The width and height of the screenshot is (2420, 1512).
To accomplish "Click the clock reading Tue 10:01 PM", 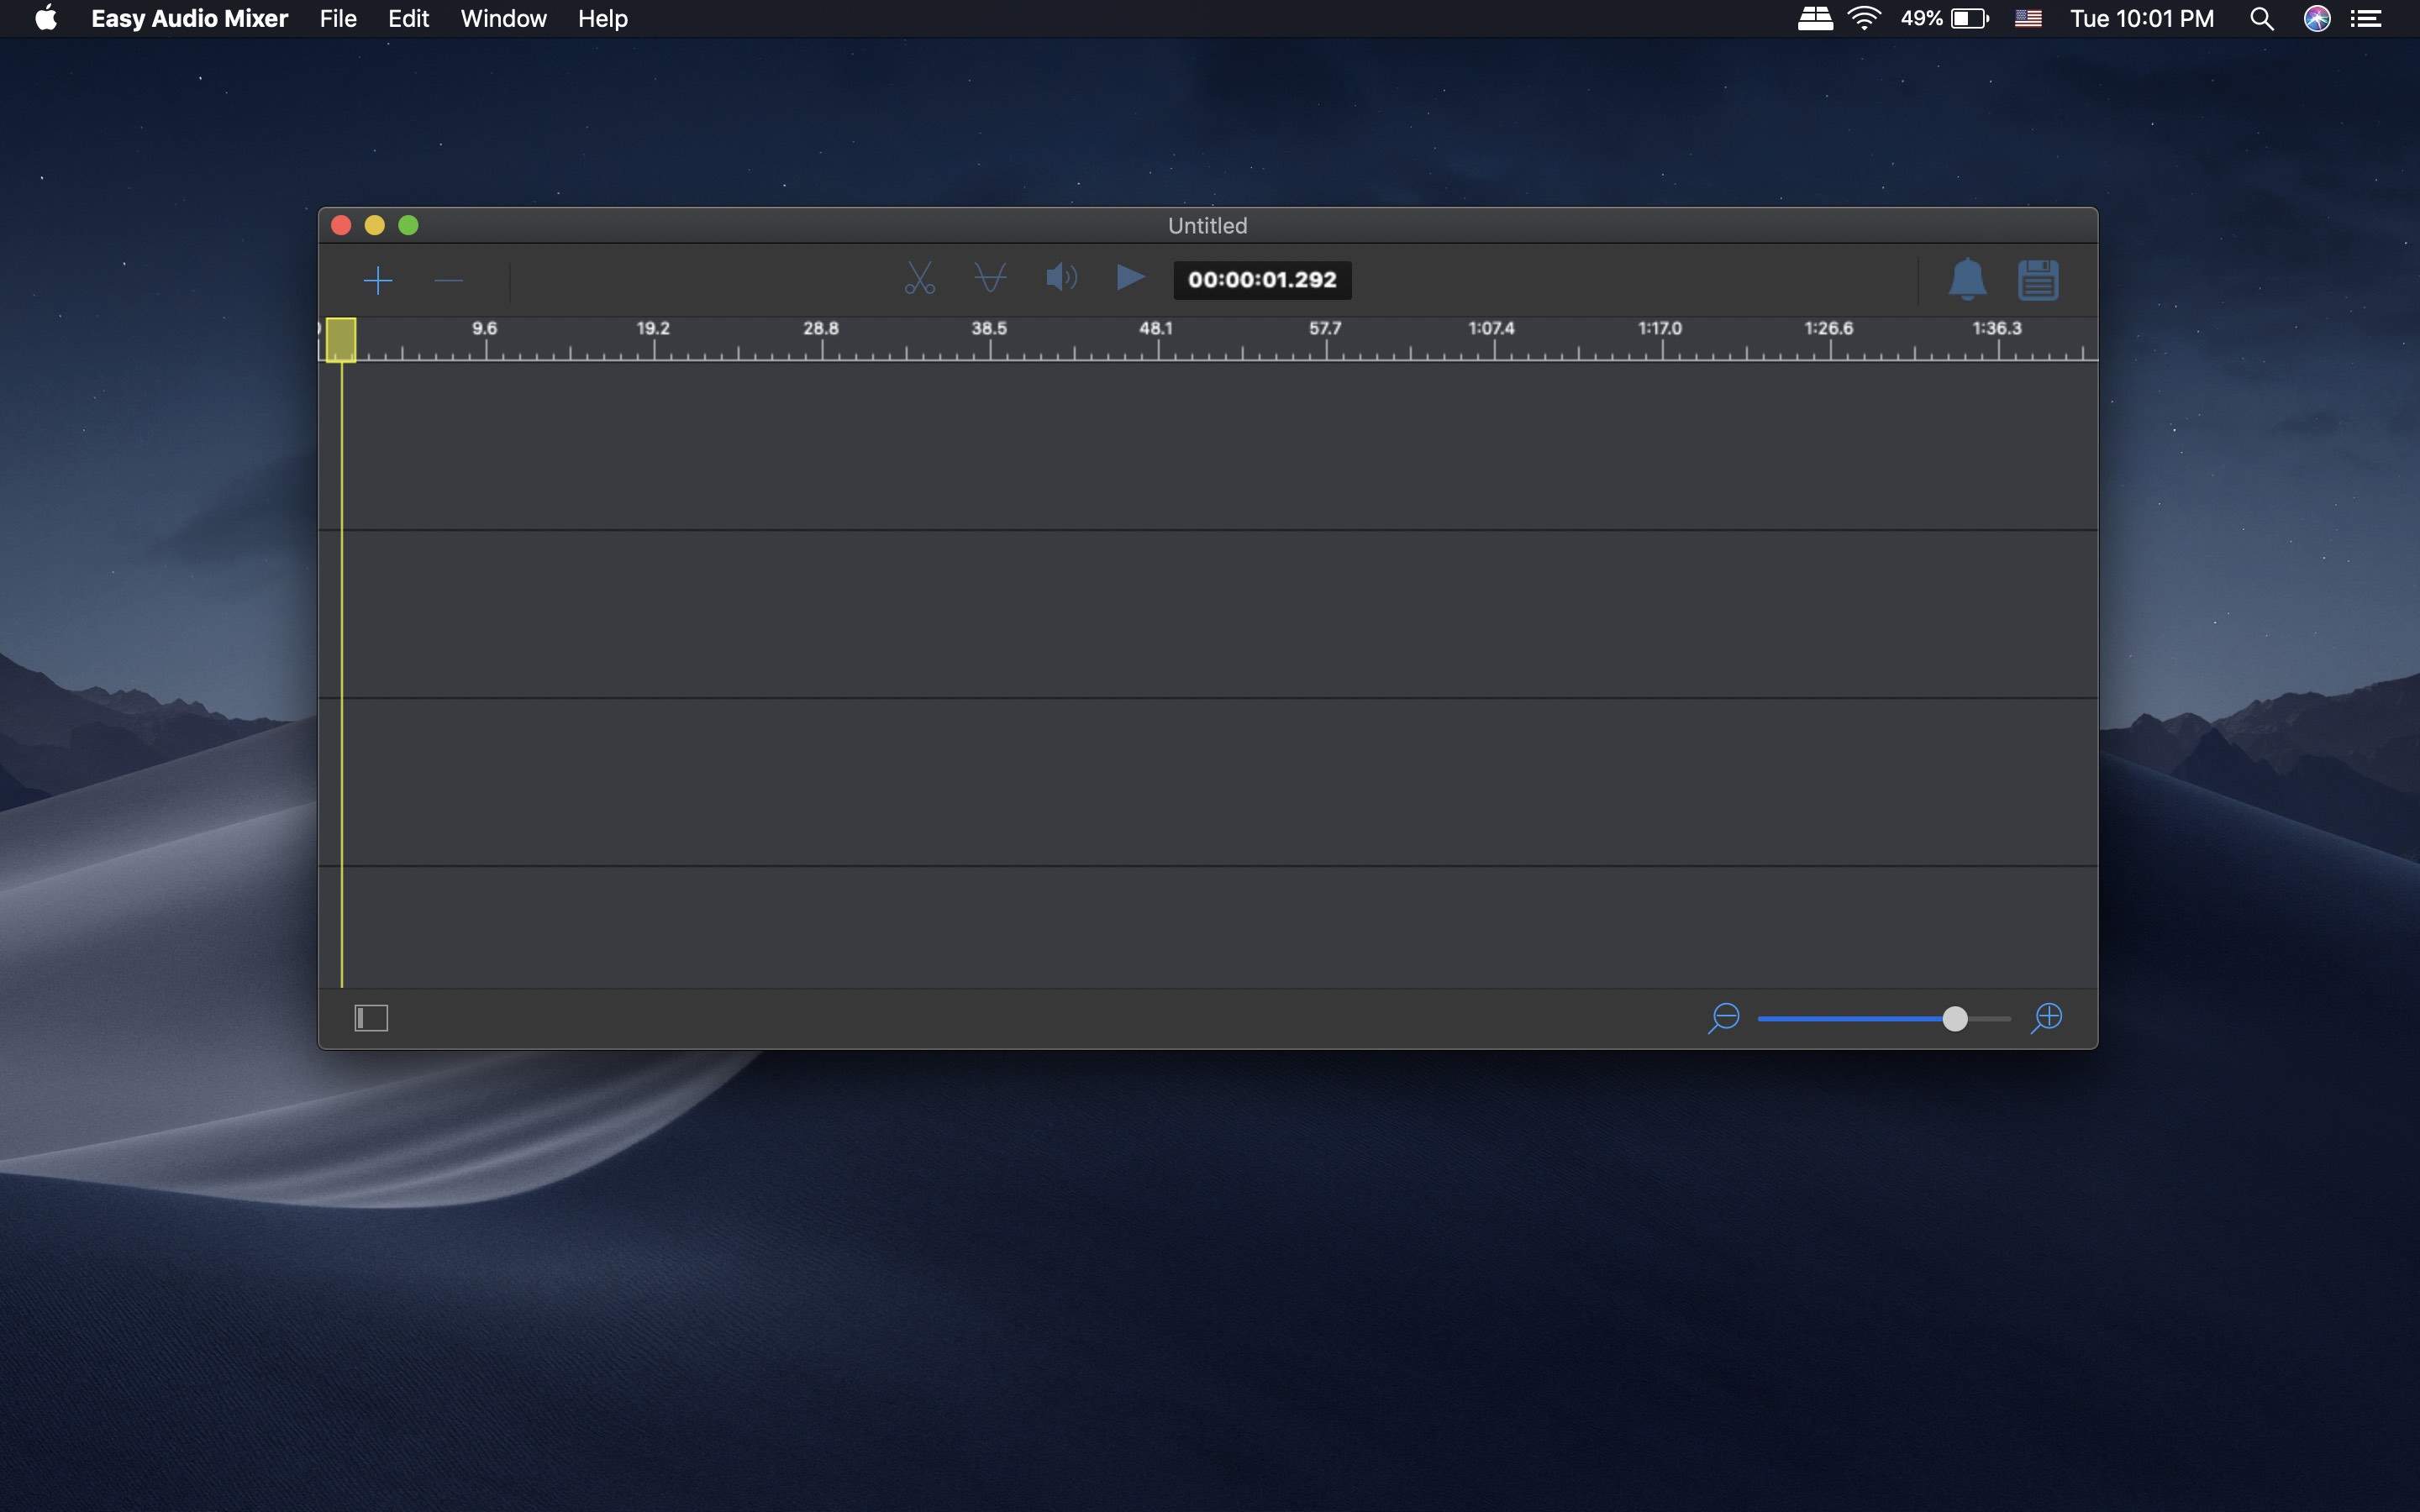I will click(x=2142, y=18).
